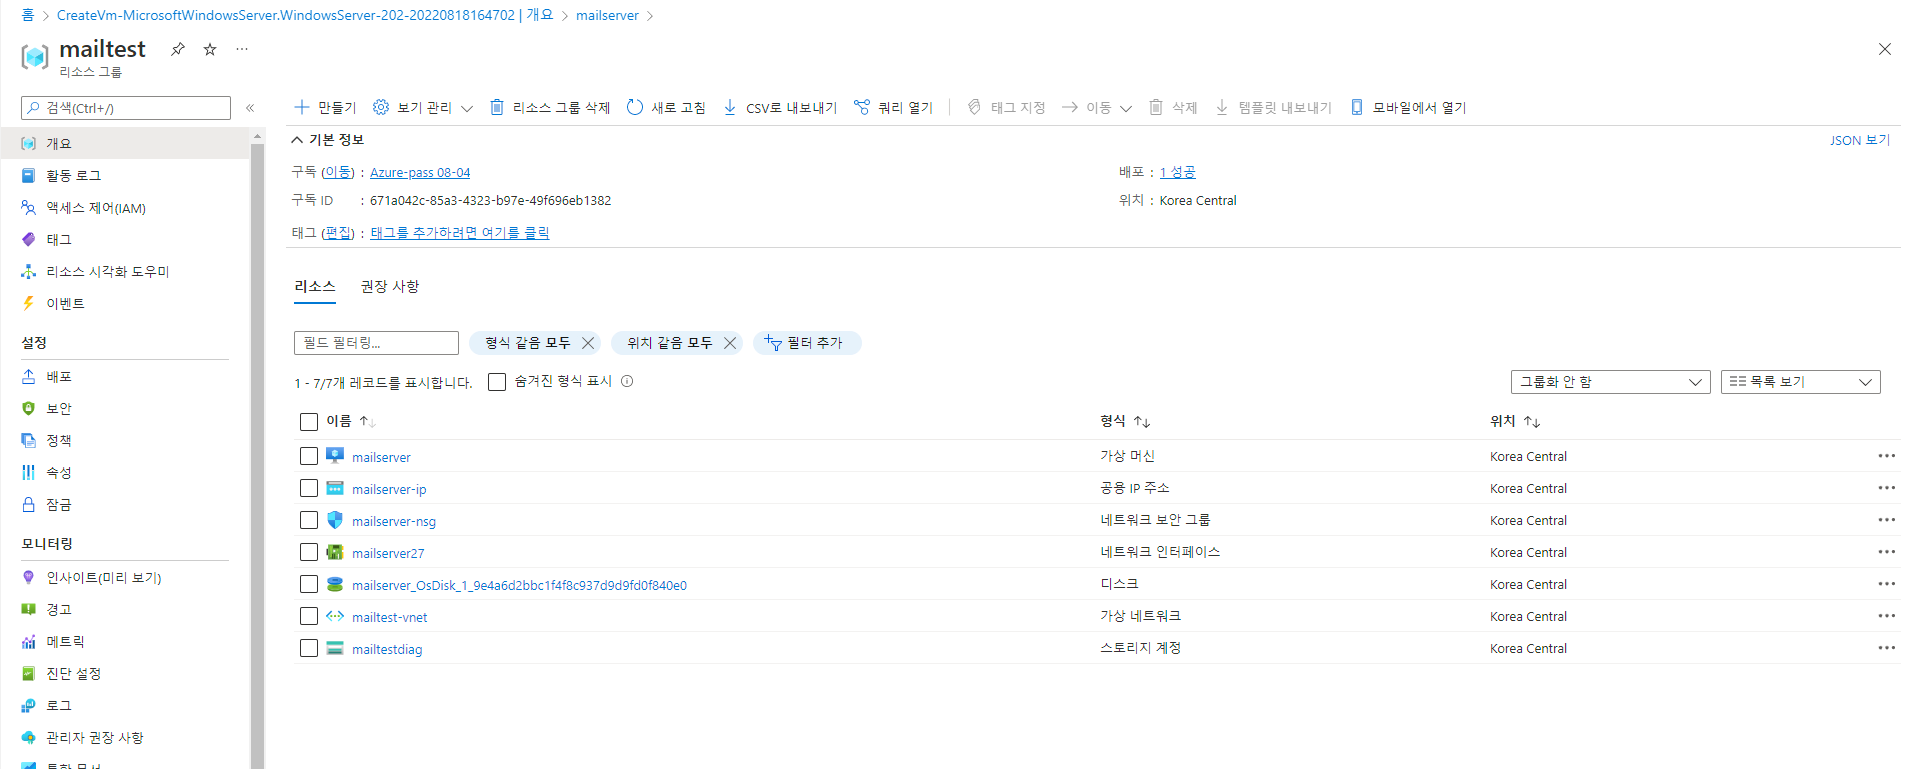
Task: Check the mailserver_OsDisk row checkbox
Action: (x=309, y=584)
